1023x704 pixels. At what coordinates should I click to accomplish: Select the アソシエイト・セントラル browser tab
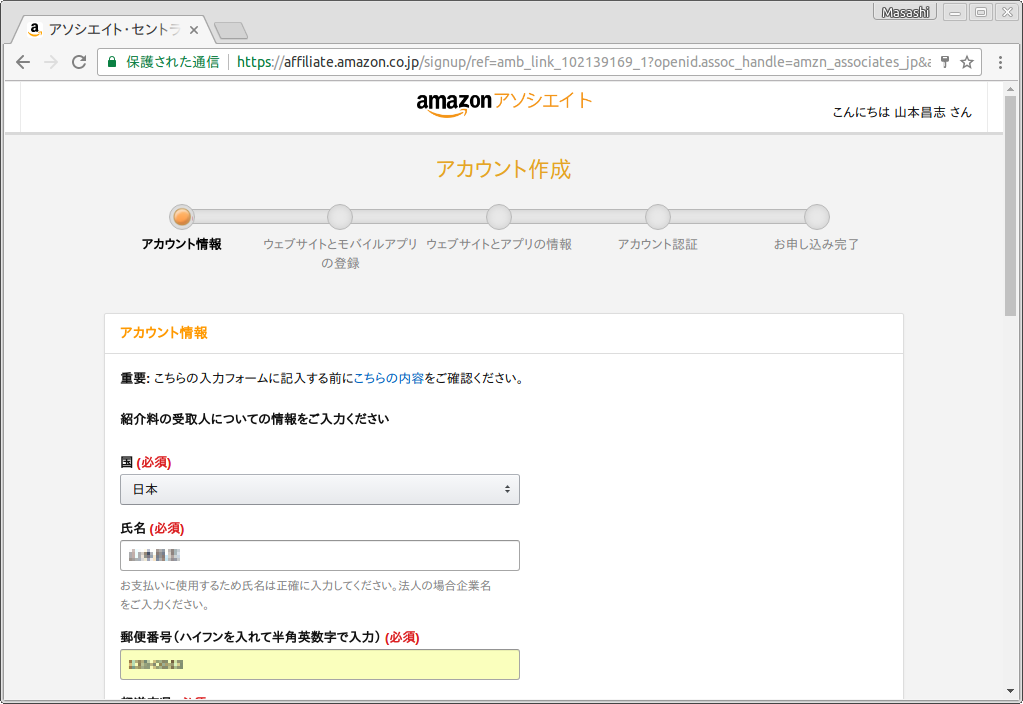tap(113, 29)
